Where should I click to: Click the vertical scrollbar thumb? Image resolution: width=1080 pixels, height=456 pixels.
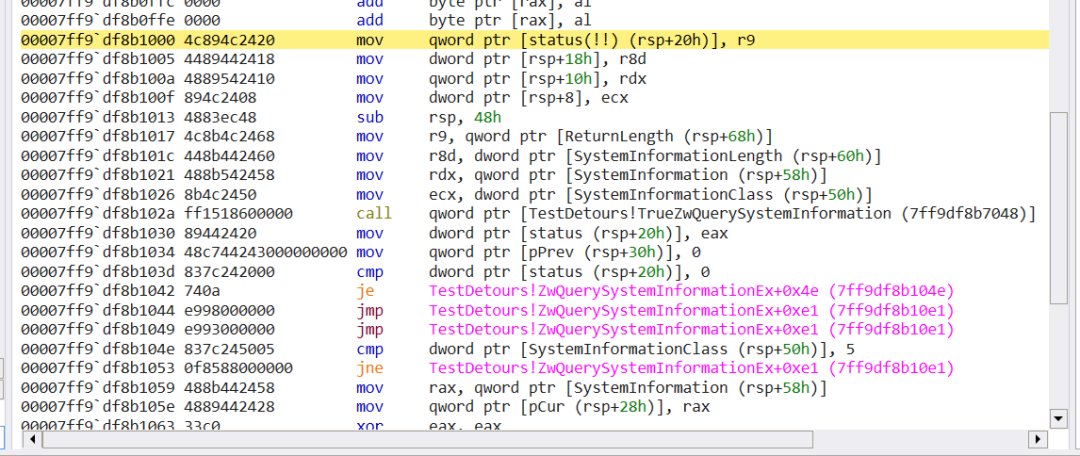coord(1058,207)
